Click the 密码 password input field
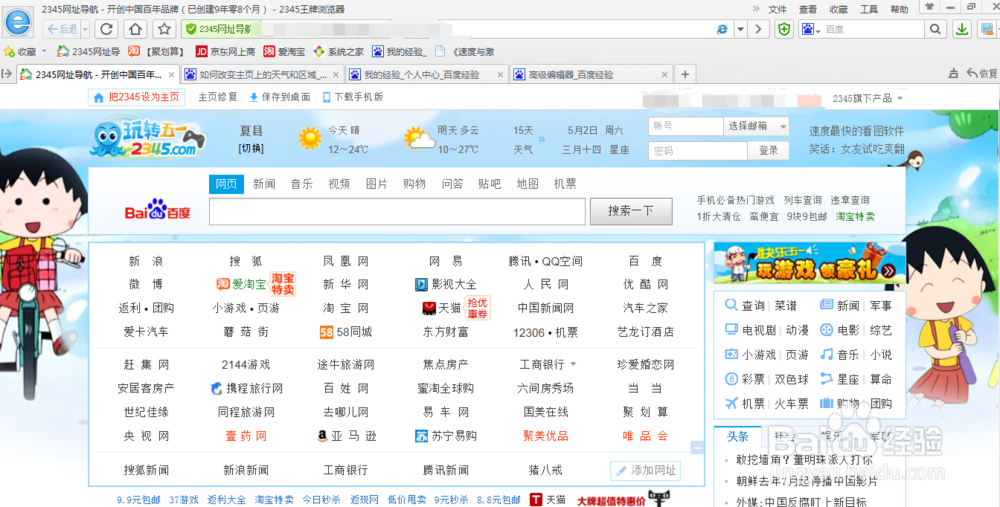The image size is (1000, 507). 698,151
